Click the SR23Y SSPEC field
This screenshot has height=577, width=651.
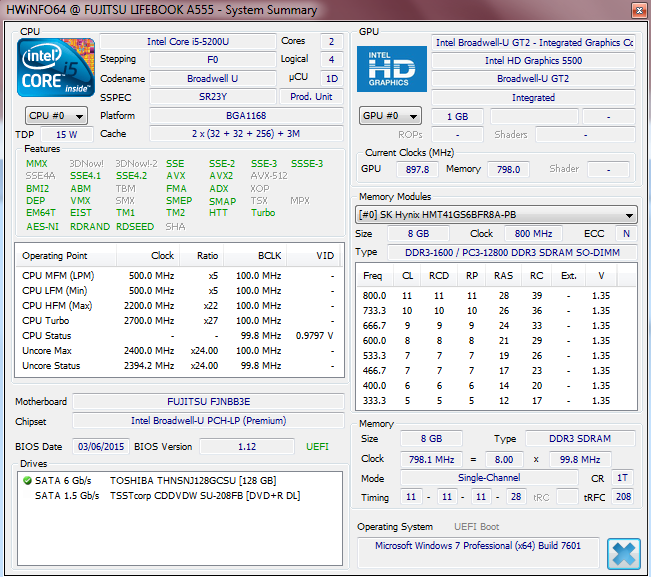pos(213,97)
